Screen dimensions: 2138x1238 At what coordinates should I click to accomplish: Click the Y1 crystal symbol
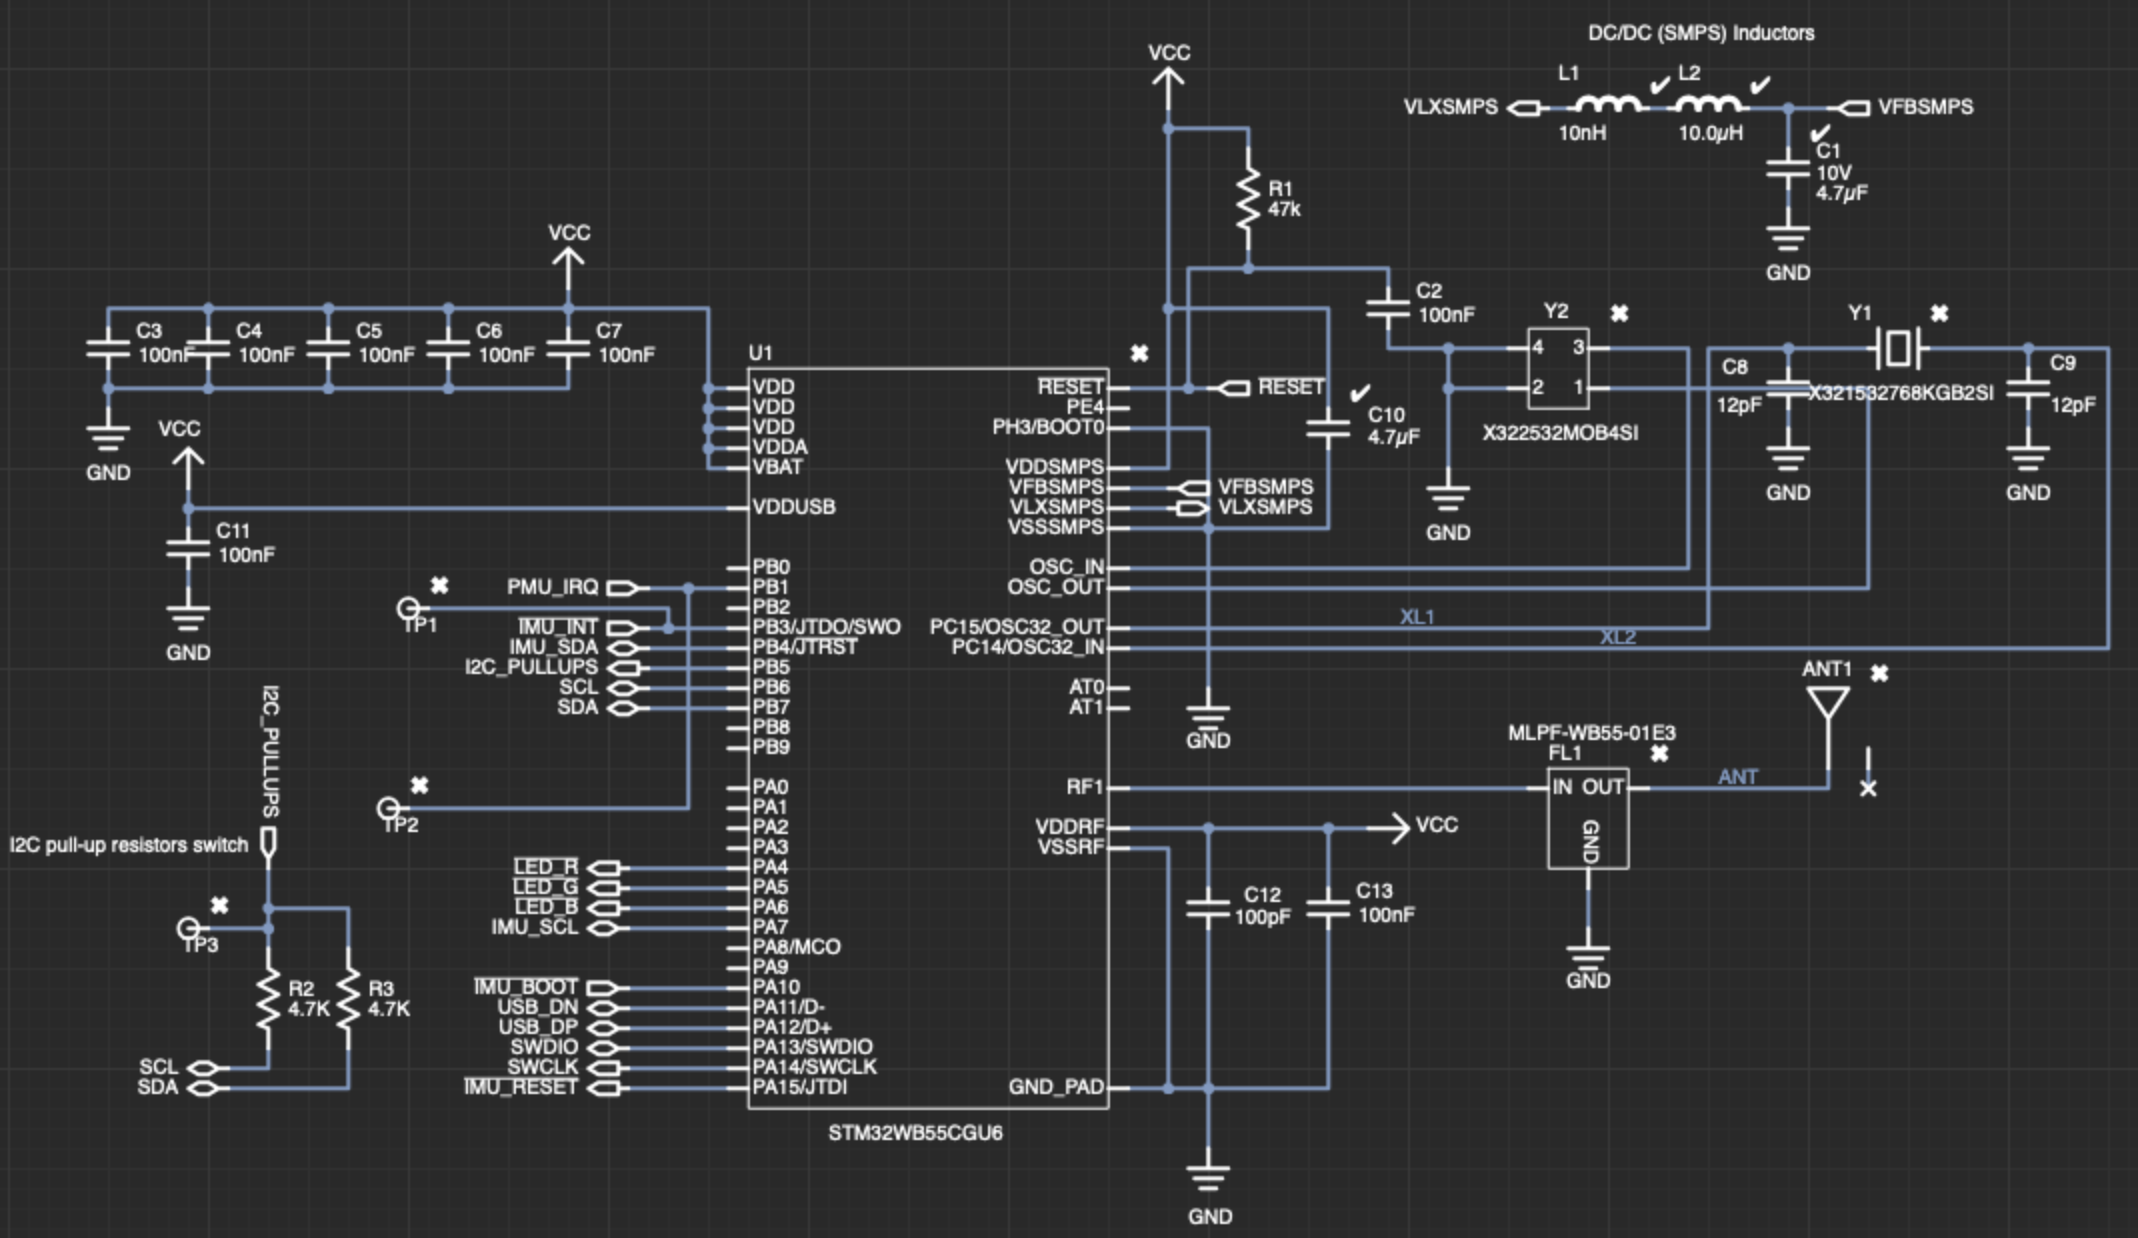1897,348
